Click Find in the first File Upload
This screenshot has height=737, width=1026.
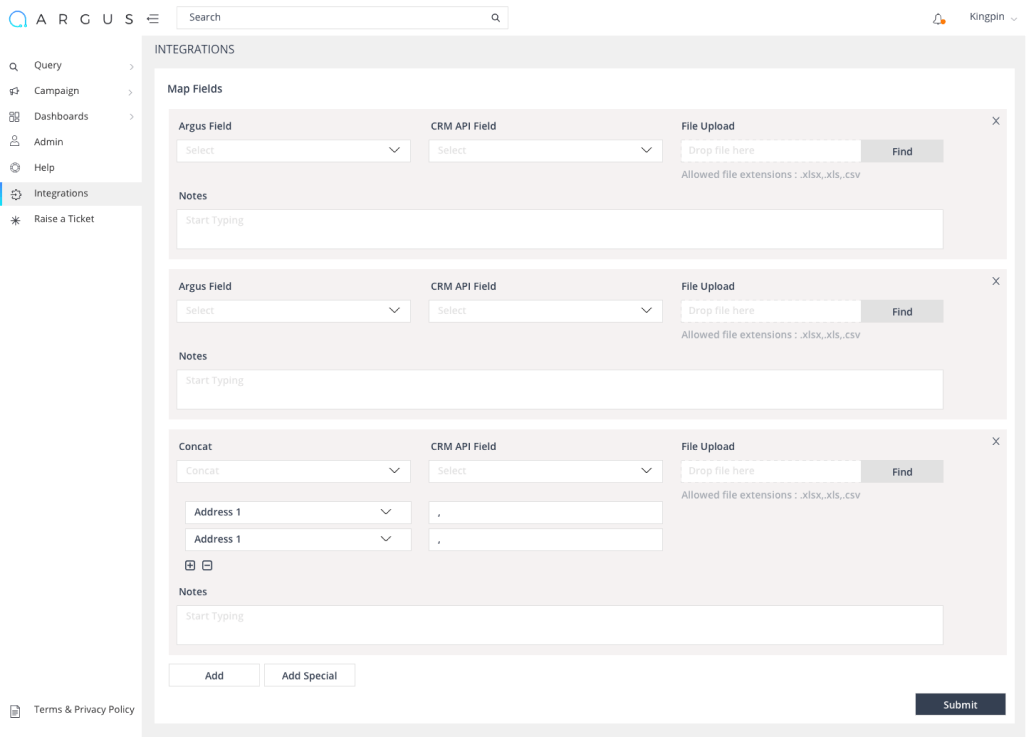(902, 151)
